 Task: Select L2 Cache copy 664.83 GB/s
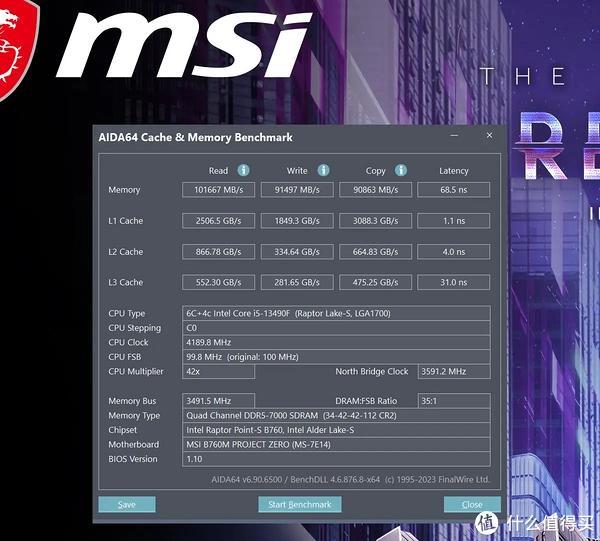click(375, 252)
